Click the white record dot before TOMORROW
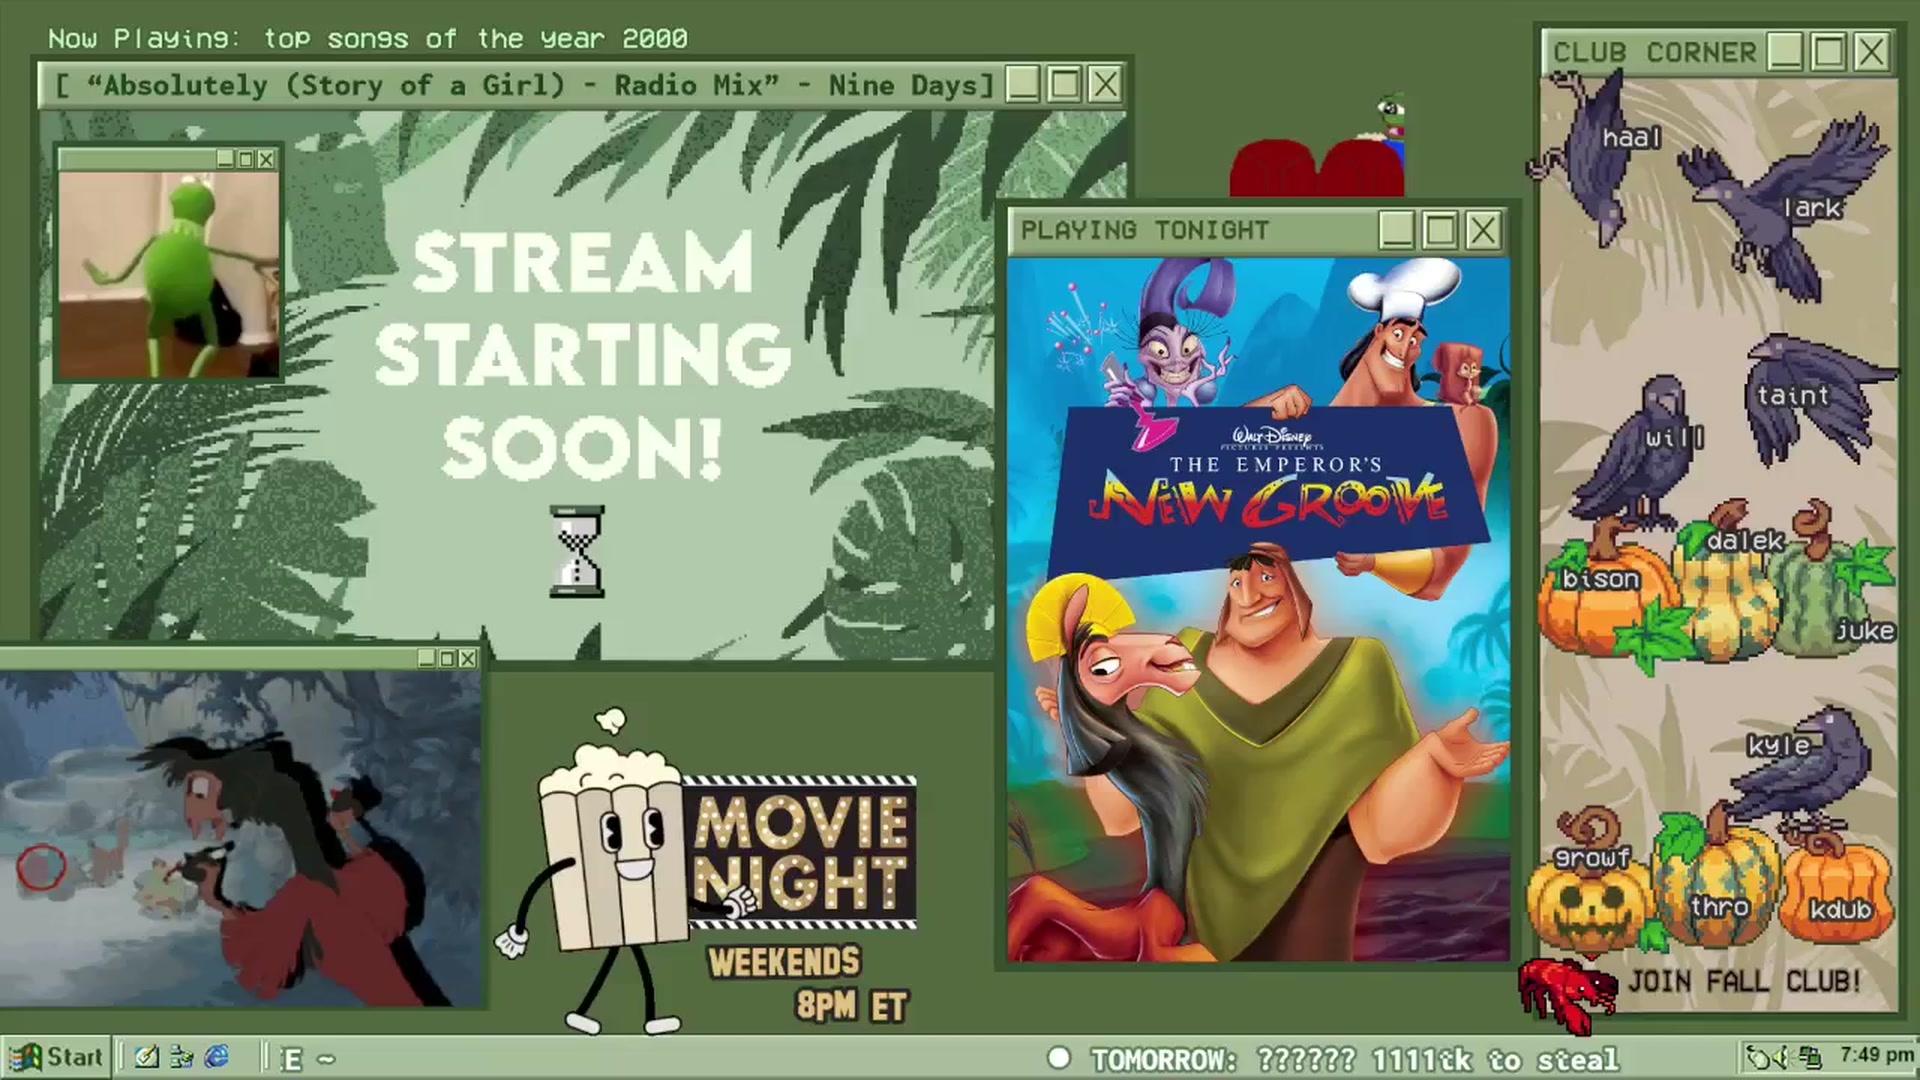Screen dimensions: 1920x1080 pos(1058,1058)
